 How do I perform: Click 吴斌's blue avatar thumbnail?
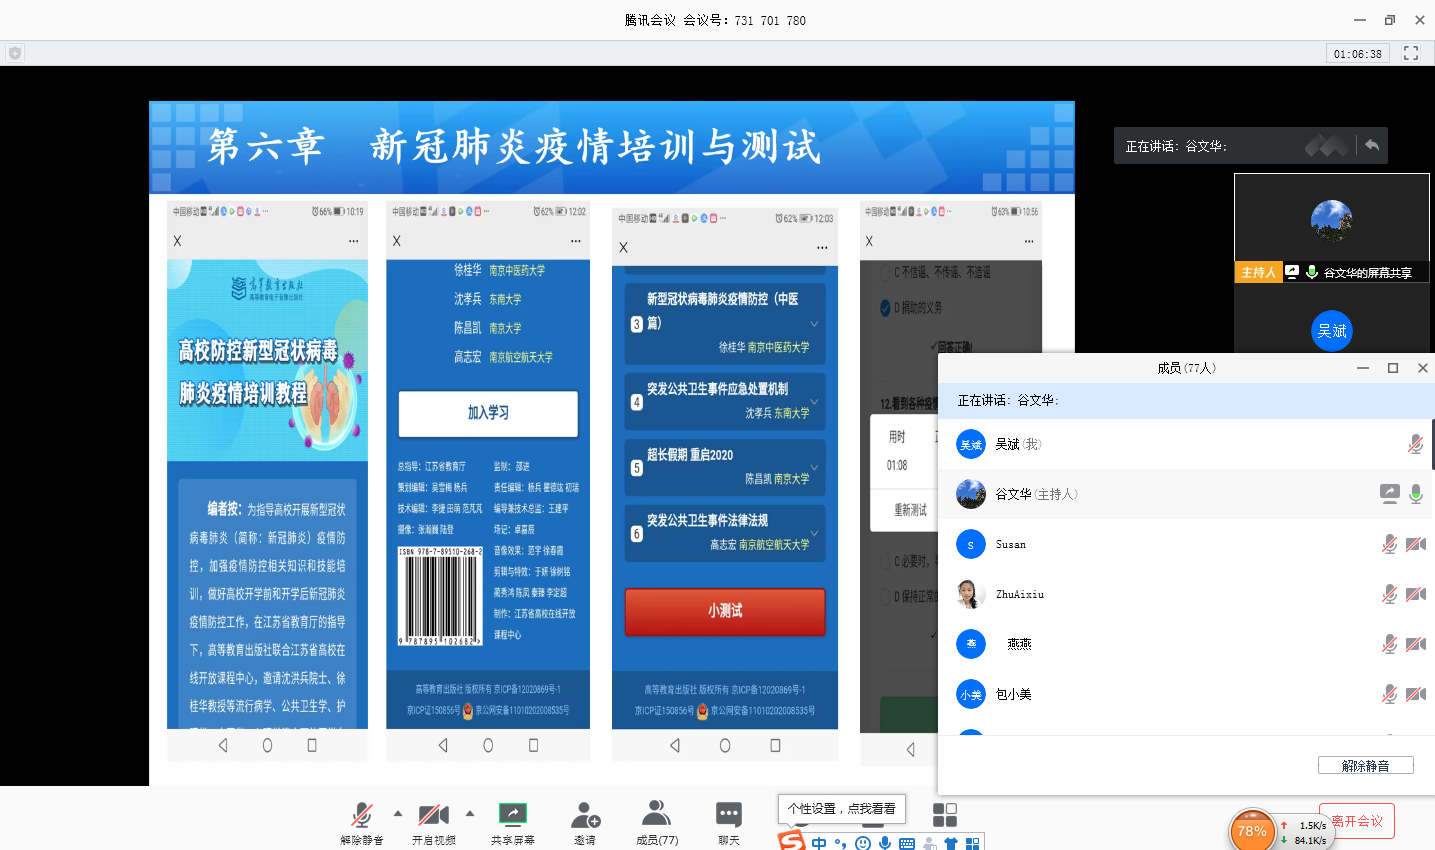pyautogui.click(x=1331, y=331)
